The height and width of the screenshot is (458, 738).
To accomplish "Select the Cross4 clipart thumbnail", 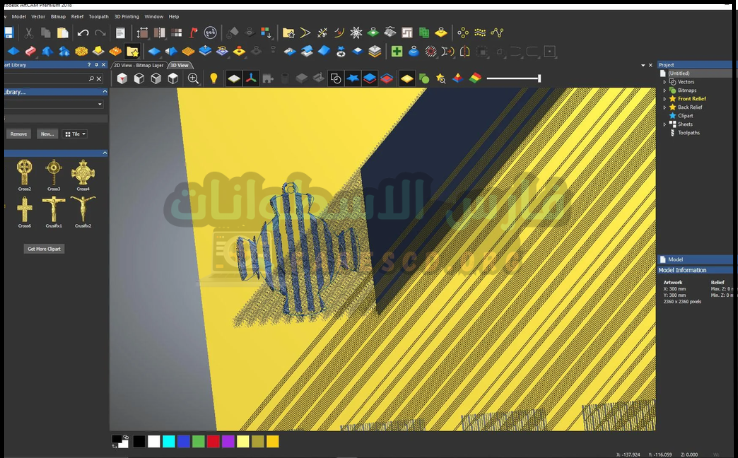I will point(83,173).
